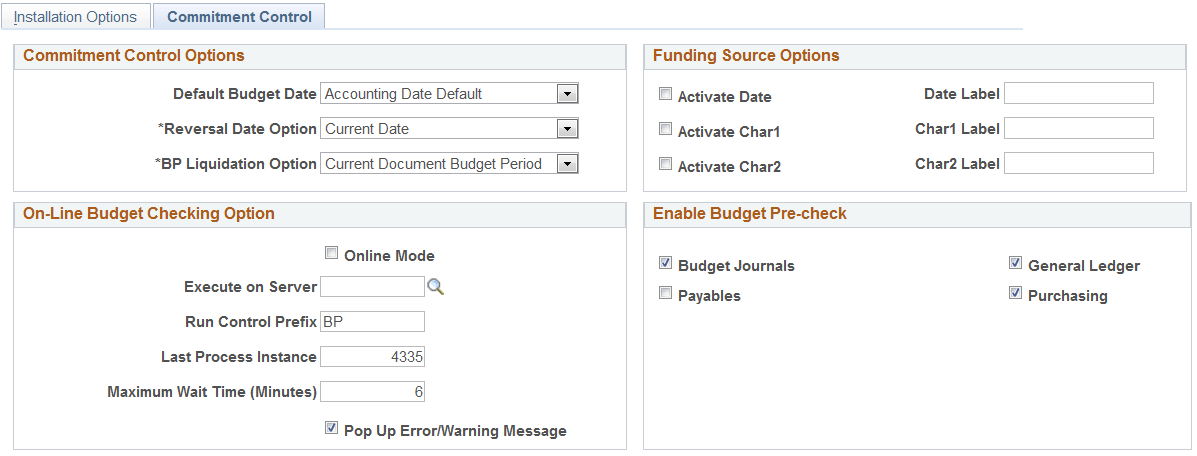Screen dimensions: 1197x456
Task: Select the Maximum Wait Time field
Action: [x=372, y=392]
